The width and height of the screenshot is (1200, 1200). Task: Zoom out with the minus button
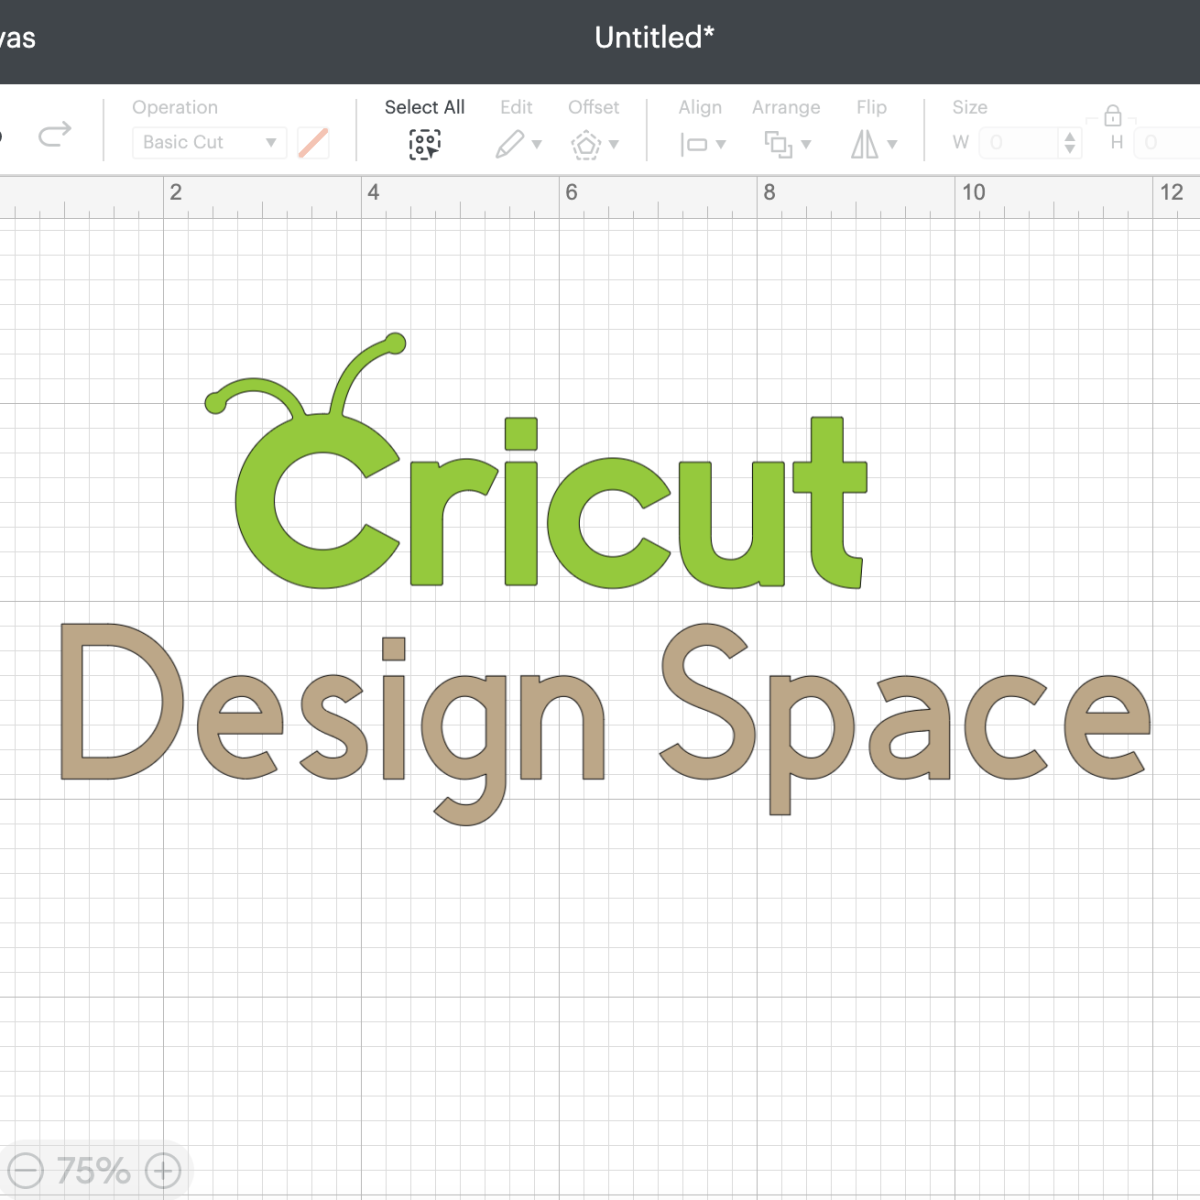click(25, 1169)
